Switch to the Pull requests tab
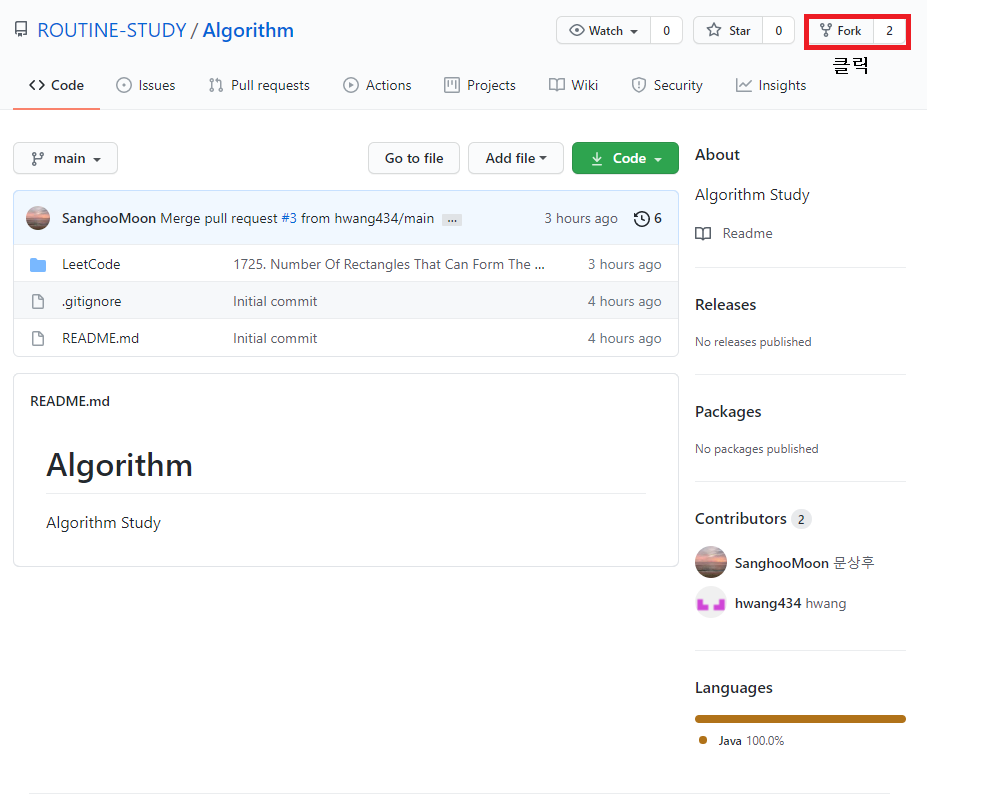This screenshot has width=985, height=798. (259, 85)
